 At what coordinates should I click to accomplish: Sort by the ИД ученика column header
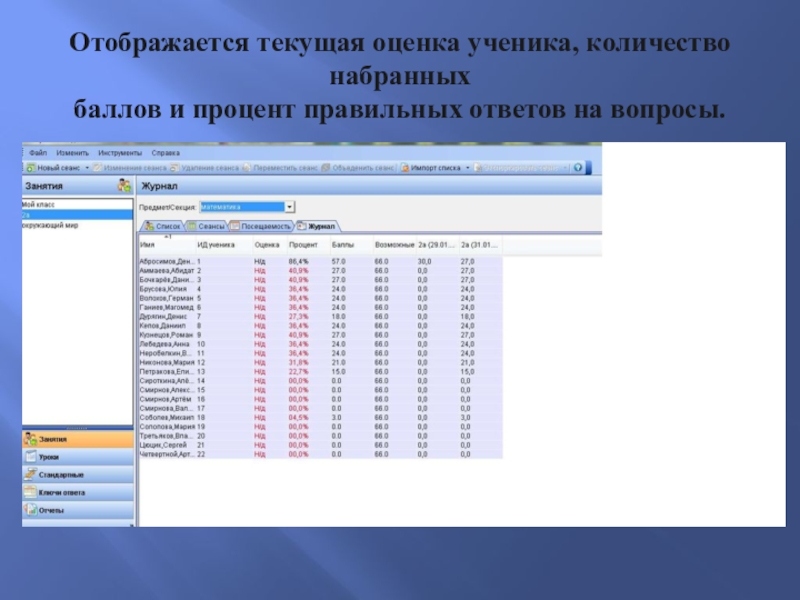[224, 245]
